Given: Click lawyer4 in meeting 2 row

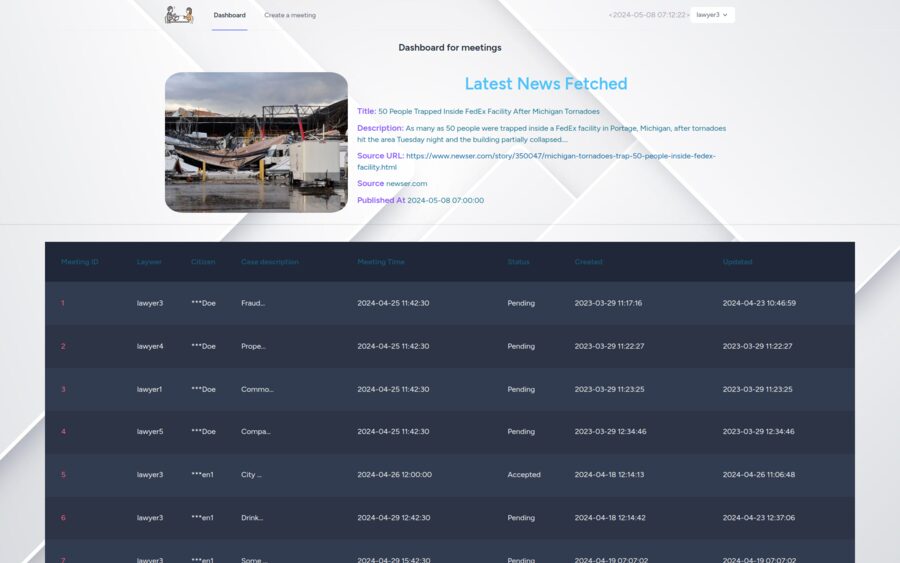Looking at the screenshot, I should pos(150,346).
